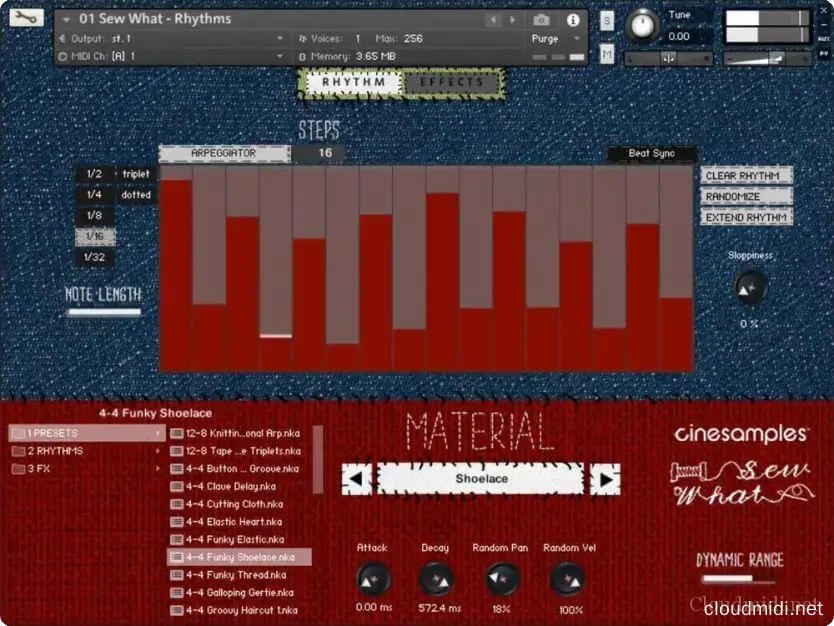Screen dimensions: 834x626
Task: Click the Sloppiness knob
Action: [x=748, y=289]
